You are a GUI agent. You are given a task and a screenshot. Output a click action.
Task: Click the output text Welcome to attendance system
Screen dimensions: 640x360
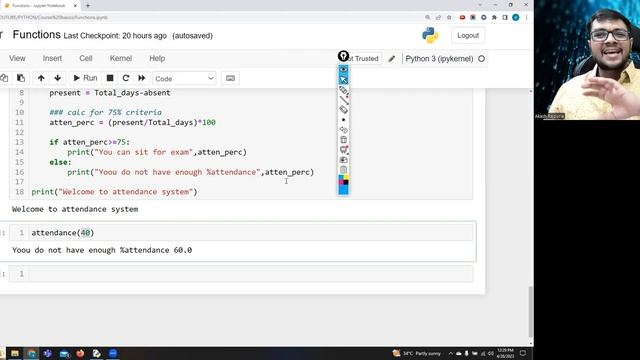[75, 209]
